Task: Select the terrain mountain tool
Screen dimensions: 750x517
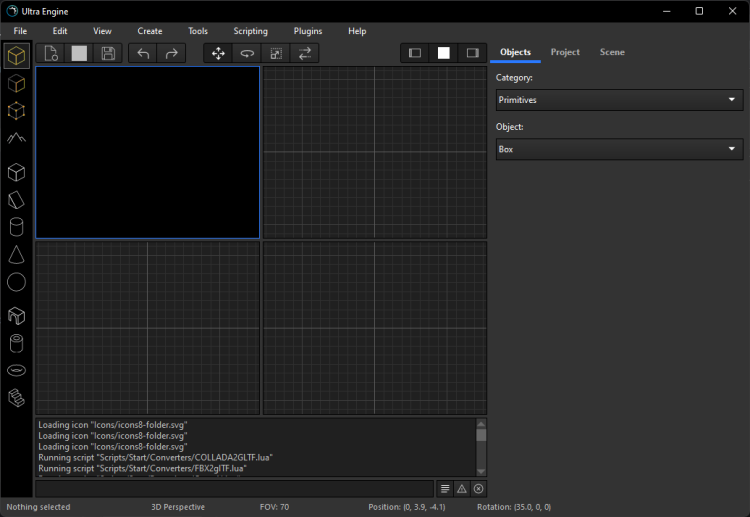Action: click(x=16, y=137)
